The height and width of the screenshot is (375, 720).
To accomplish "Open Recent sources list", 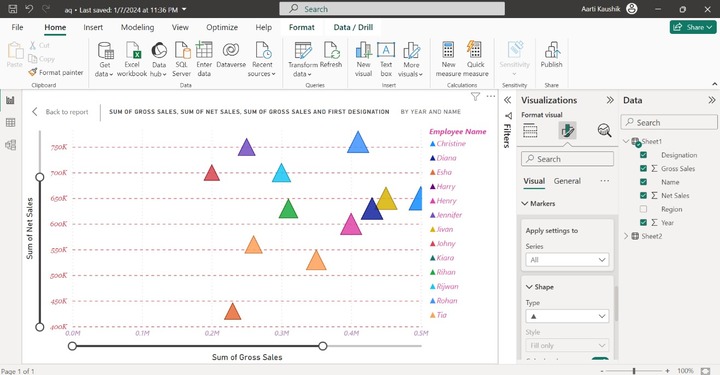I will pyautogui.click(x=262, y=60).
